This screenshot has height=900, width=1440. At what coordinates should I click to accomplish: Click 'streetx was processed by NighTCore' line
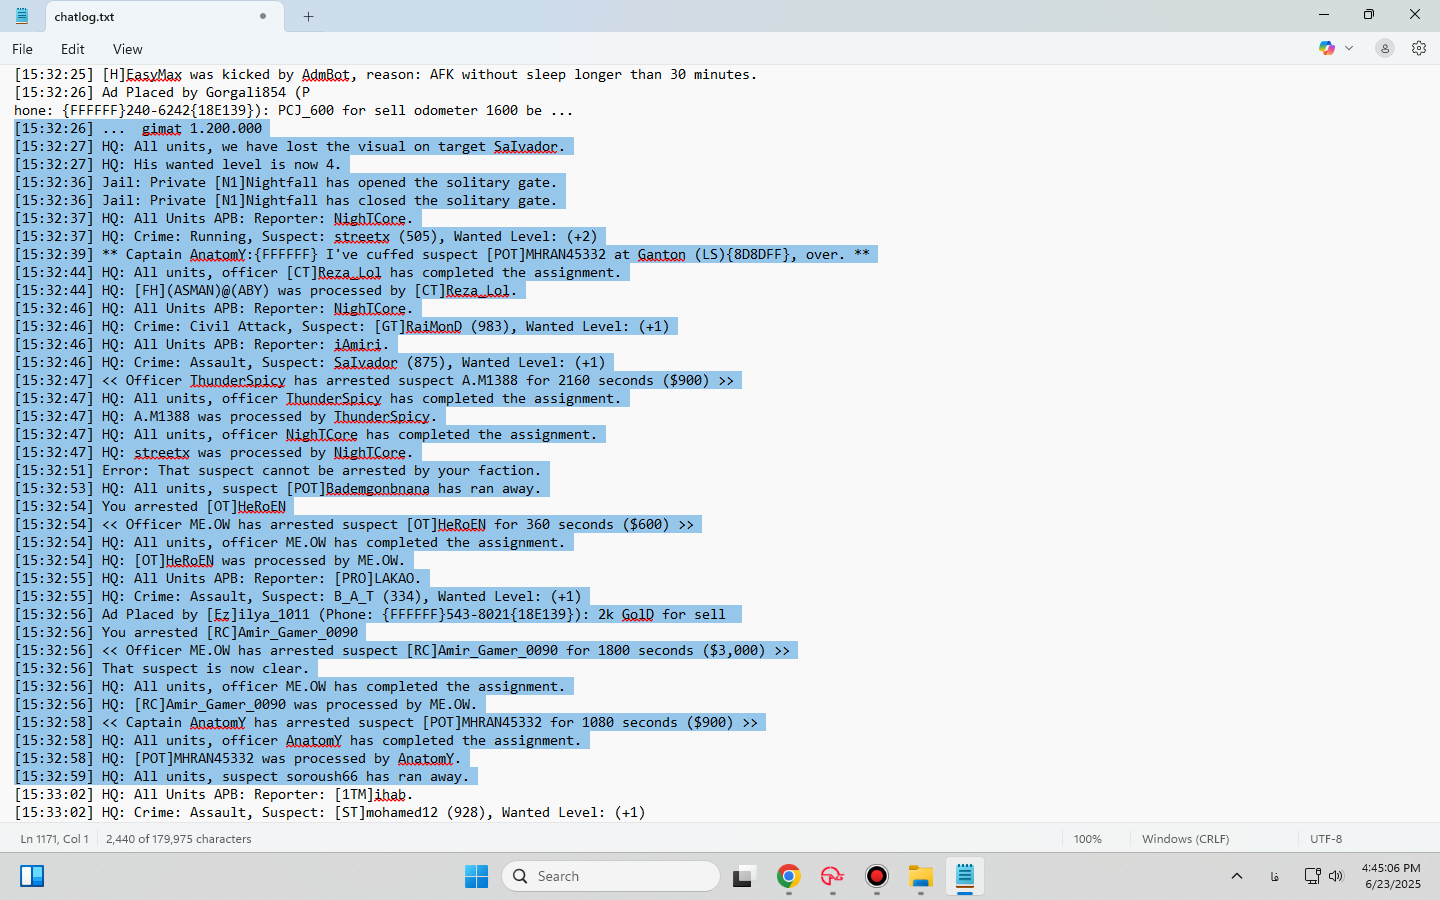point(214,452)
